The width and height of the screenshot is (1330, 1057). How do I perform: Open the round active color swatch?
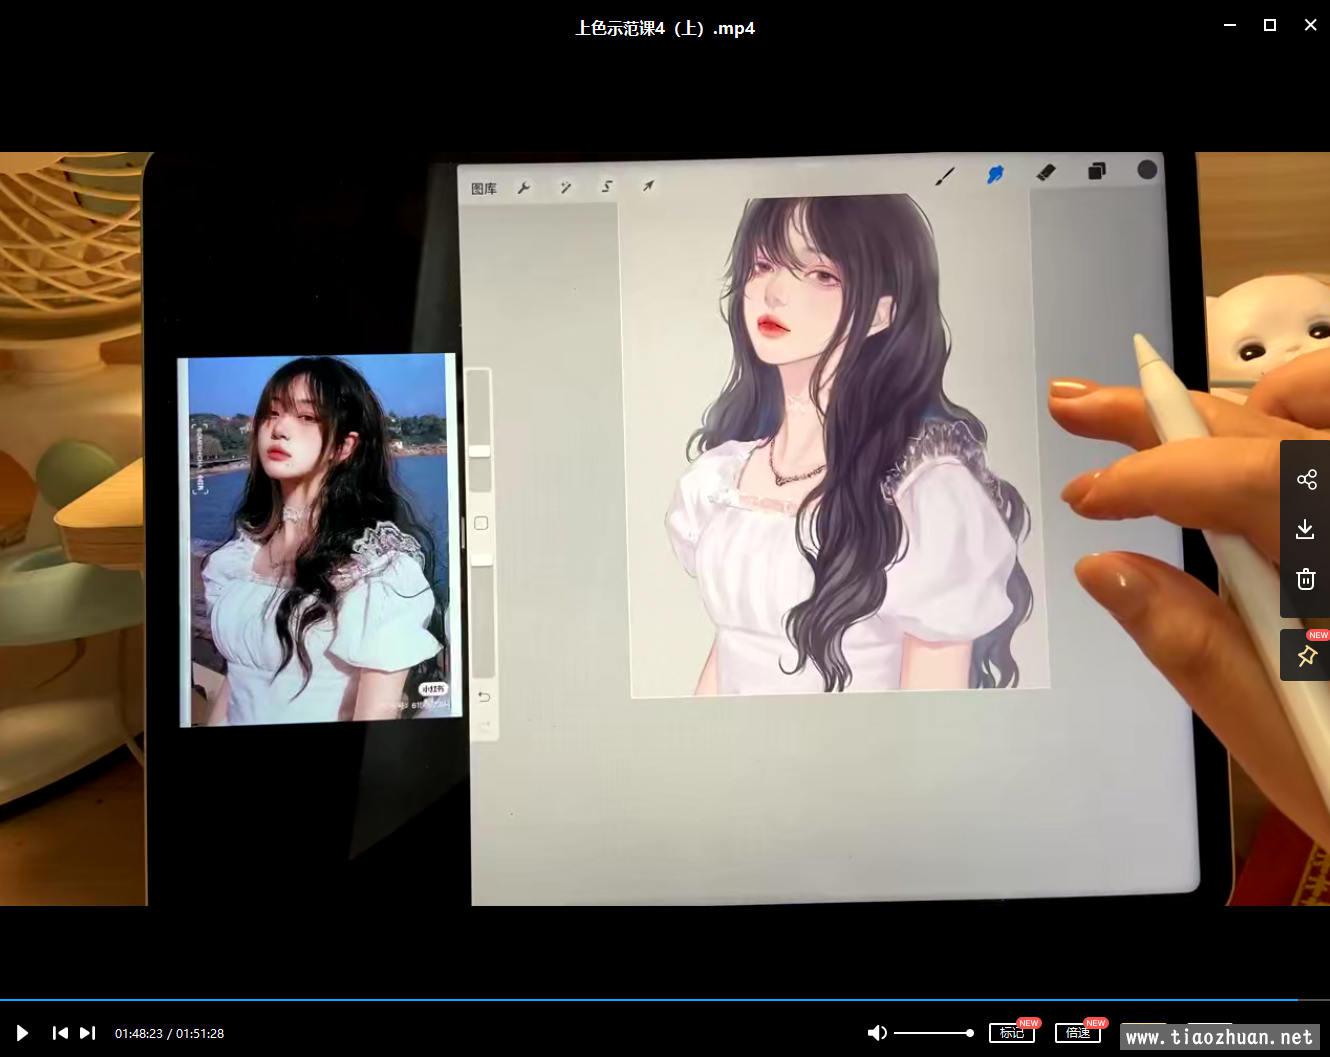pos(1147,170)
